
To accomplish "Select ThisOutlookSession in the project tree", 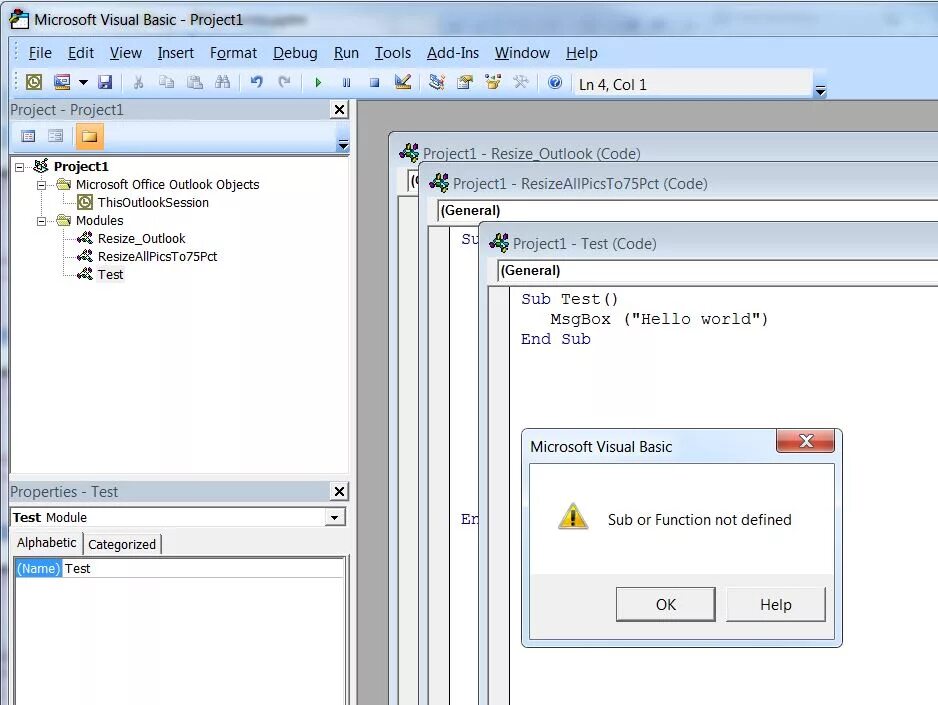I will pos(153,203).
